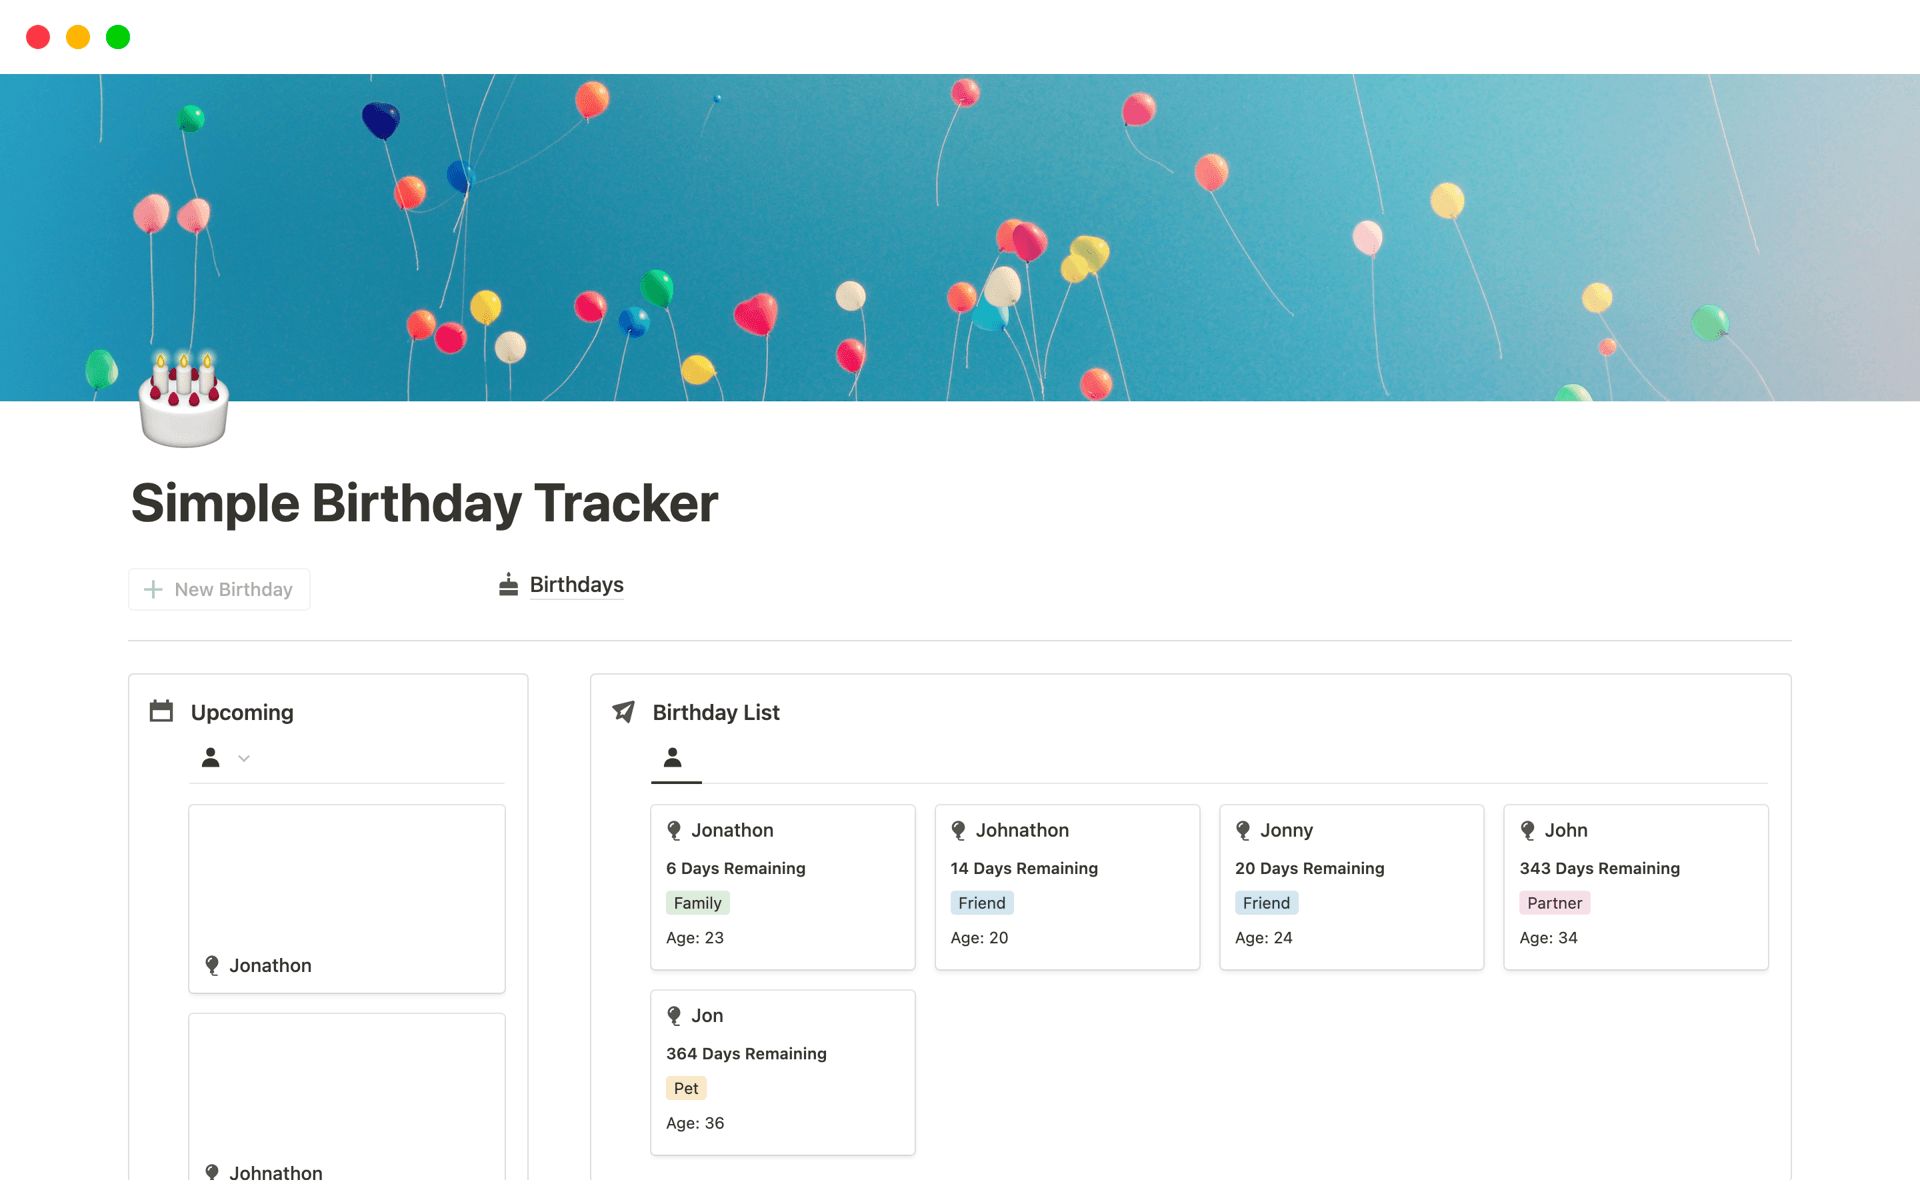Click the pink Partner tag on John
This screenshot has width=1920, height=1200.
[x=1554, y=903]
